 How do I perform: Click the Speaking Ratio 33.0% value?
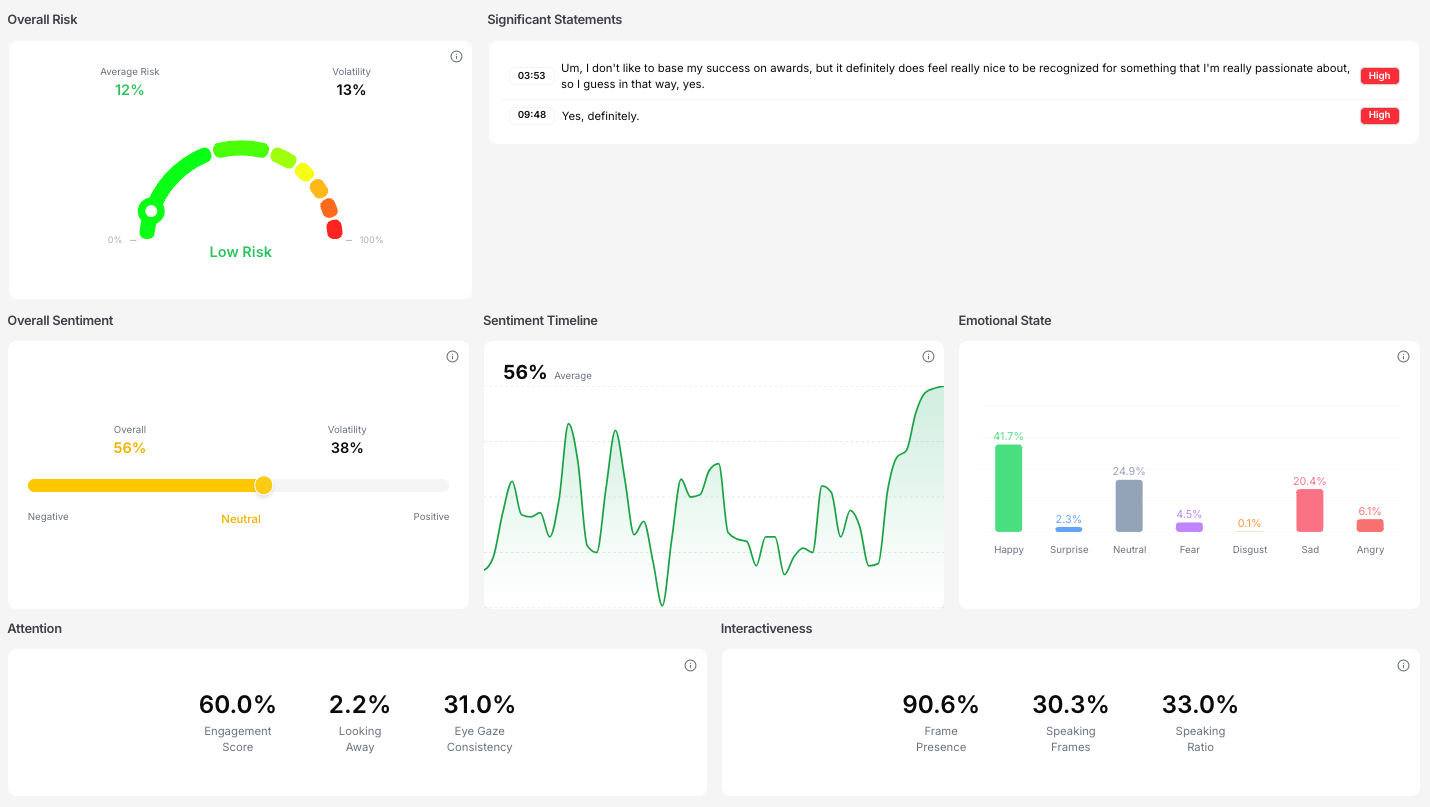[1200, 705]
